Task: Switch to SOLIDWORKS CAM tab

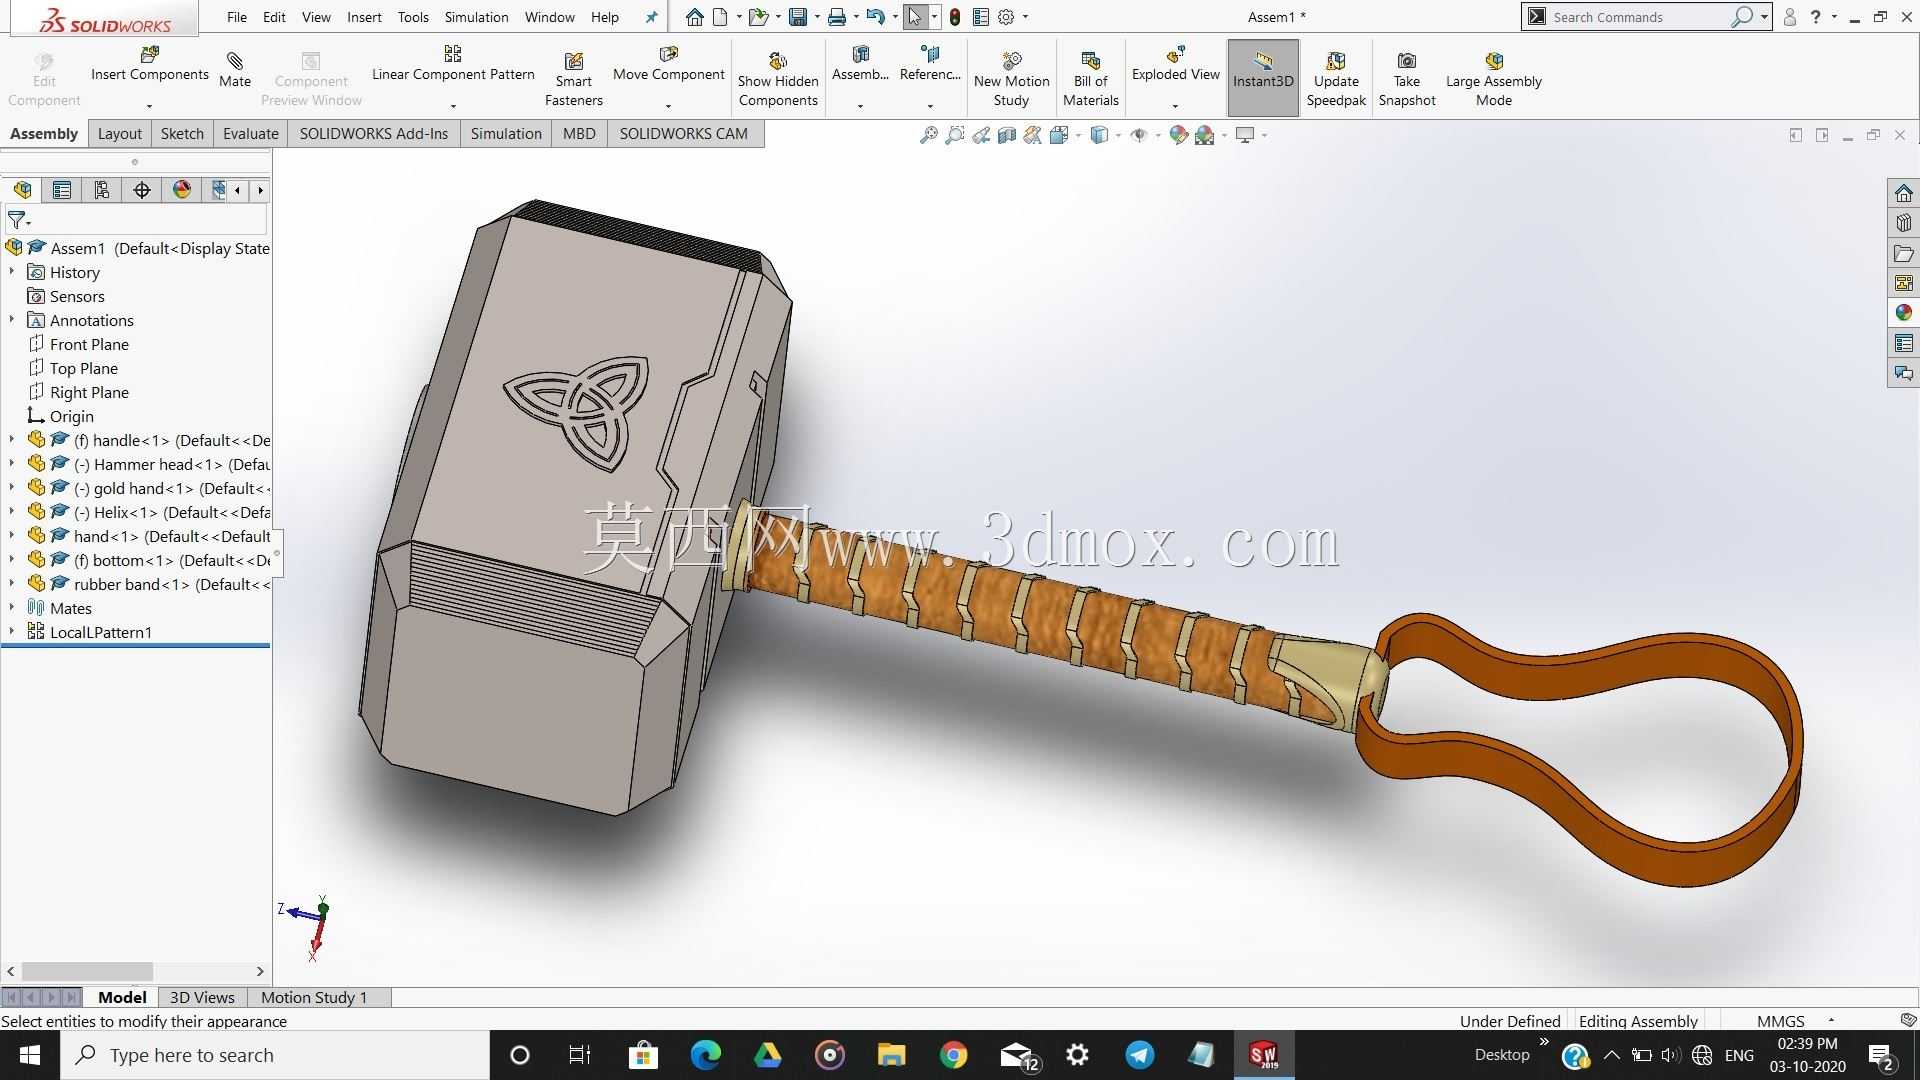Action: pos(683,133)
